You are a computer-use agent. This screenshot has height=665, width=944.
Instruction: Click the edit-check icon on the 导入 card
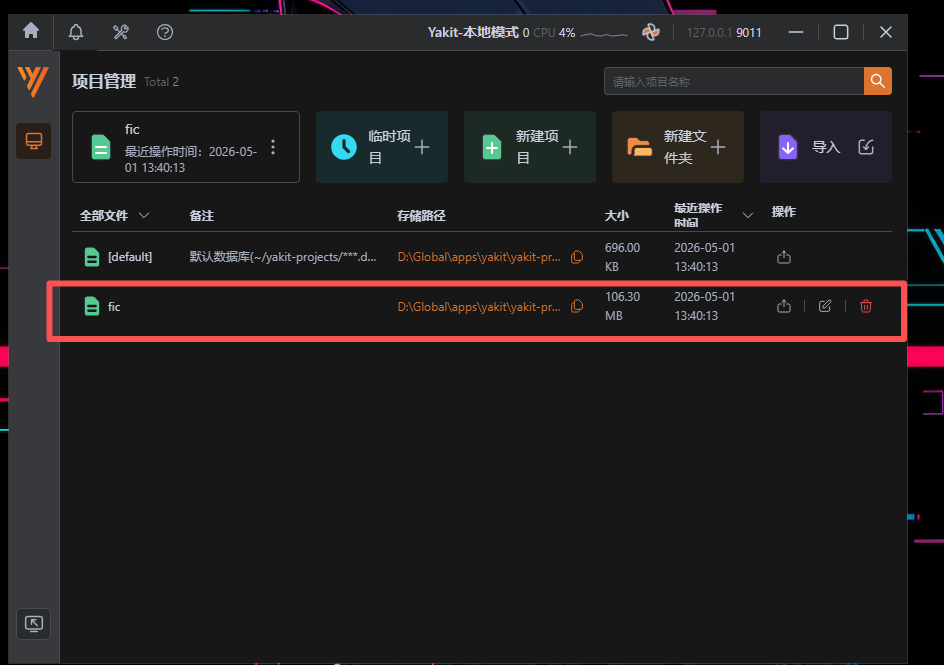pos(866,147)
